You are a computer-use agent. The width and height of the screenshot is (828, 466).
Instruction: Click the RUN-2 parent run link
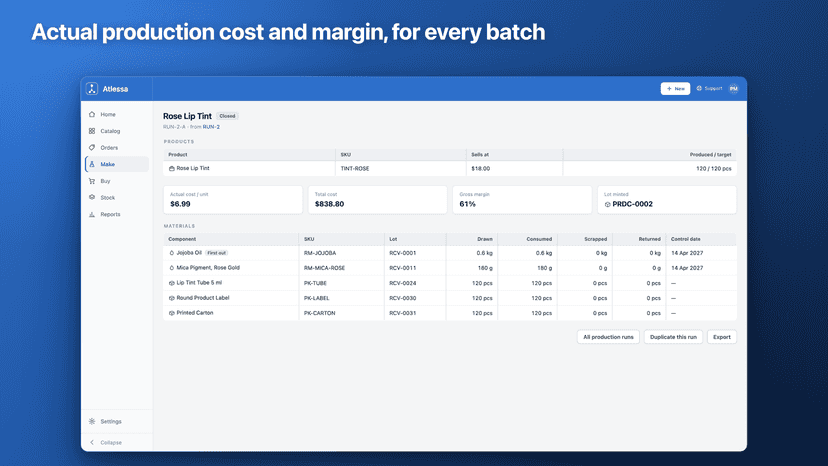(x=211, y=127)
